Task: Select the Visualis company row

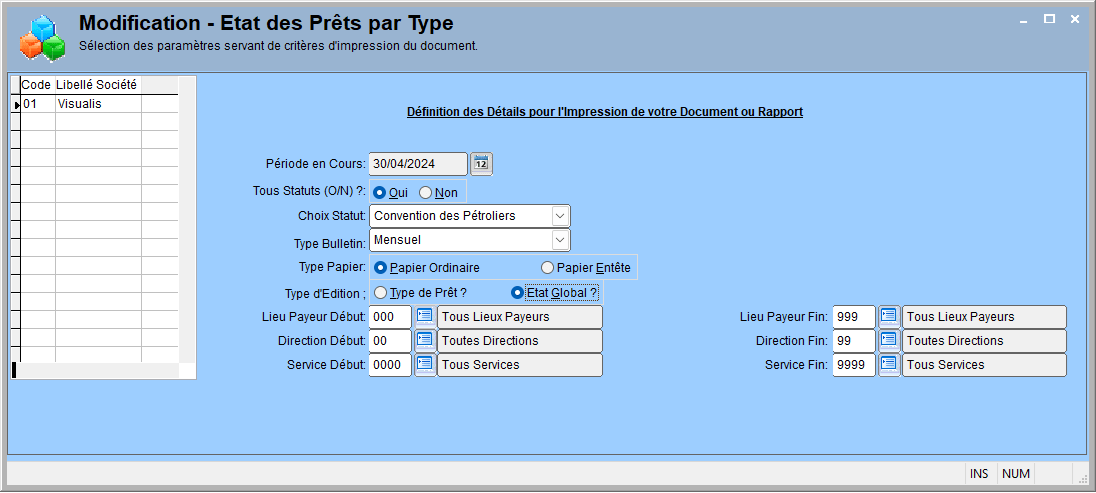Action: (96, 103)
